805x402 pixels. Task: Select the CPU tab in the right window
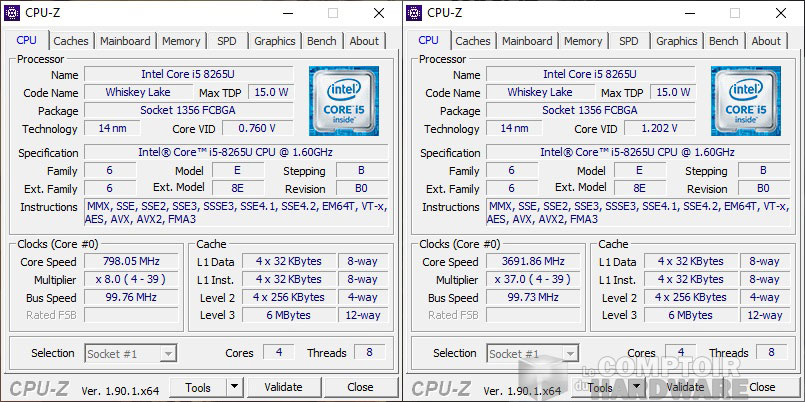click(x=429, y=40)
